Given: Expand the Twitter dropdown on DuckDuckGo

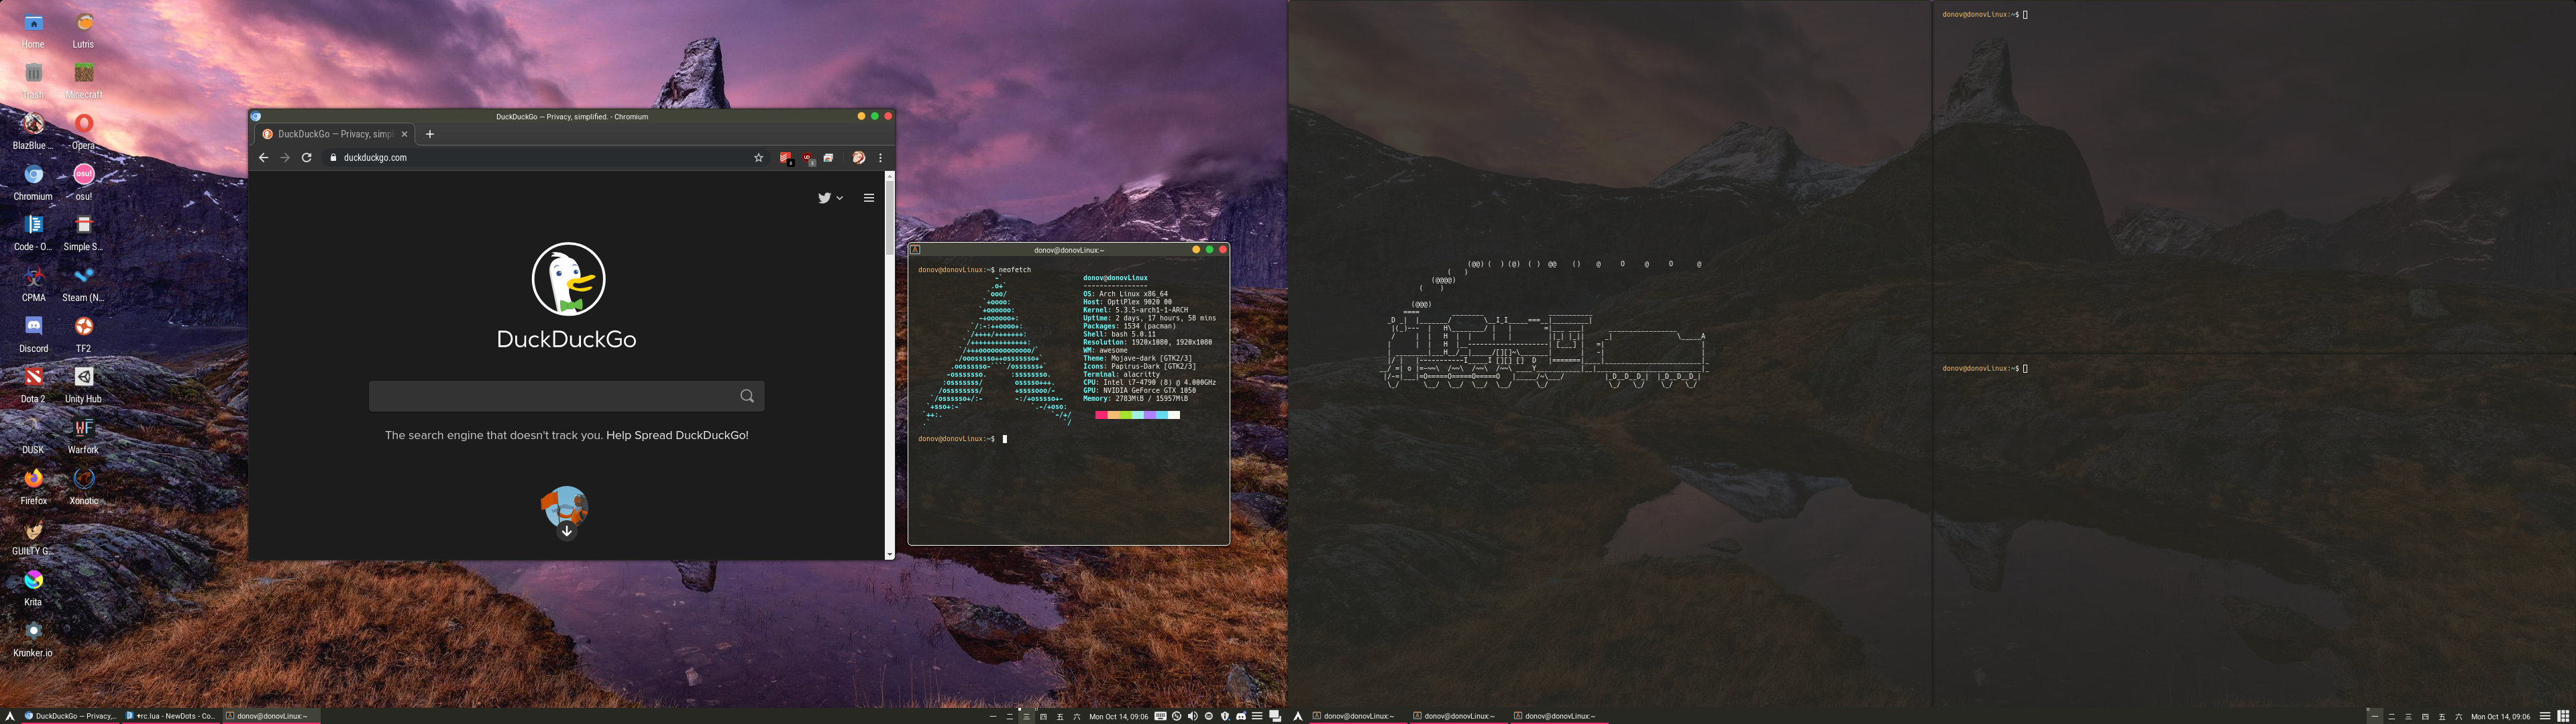Looking at the screenshot, I should (x=831, y=198).
